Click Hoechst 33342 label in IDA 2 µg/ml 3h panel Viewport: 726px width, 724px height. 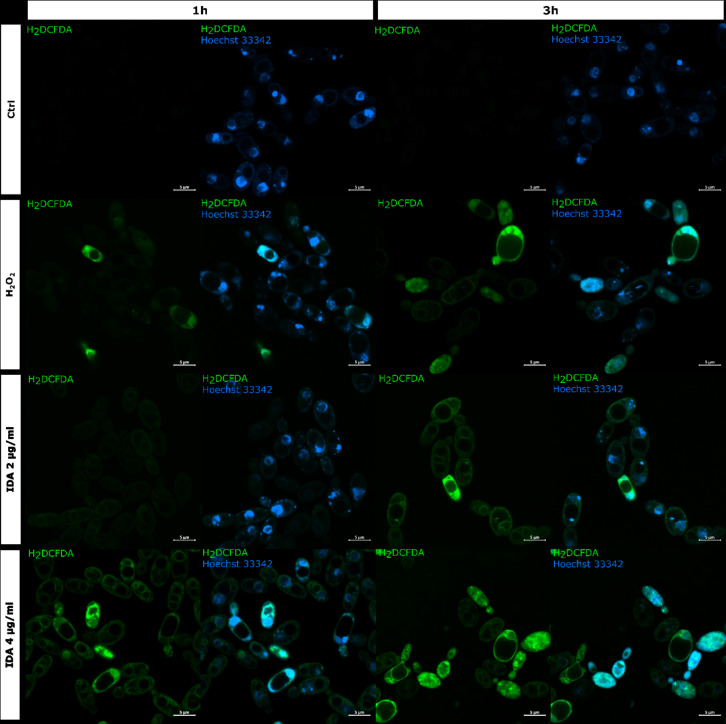click(x=588, y=389)
